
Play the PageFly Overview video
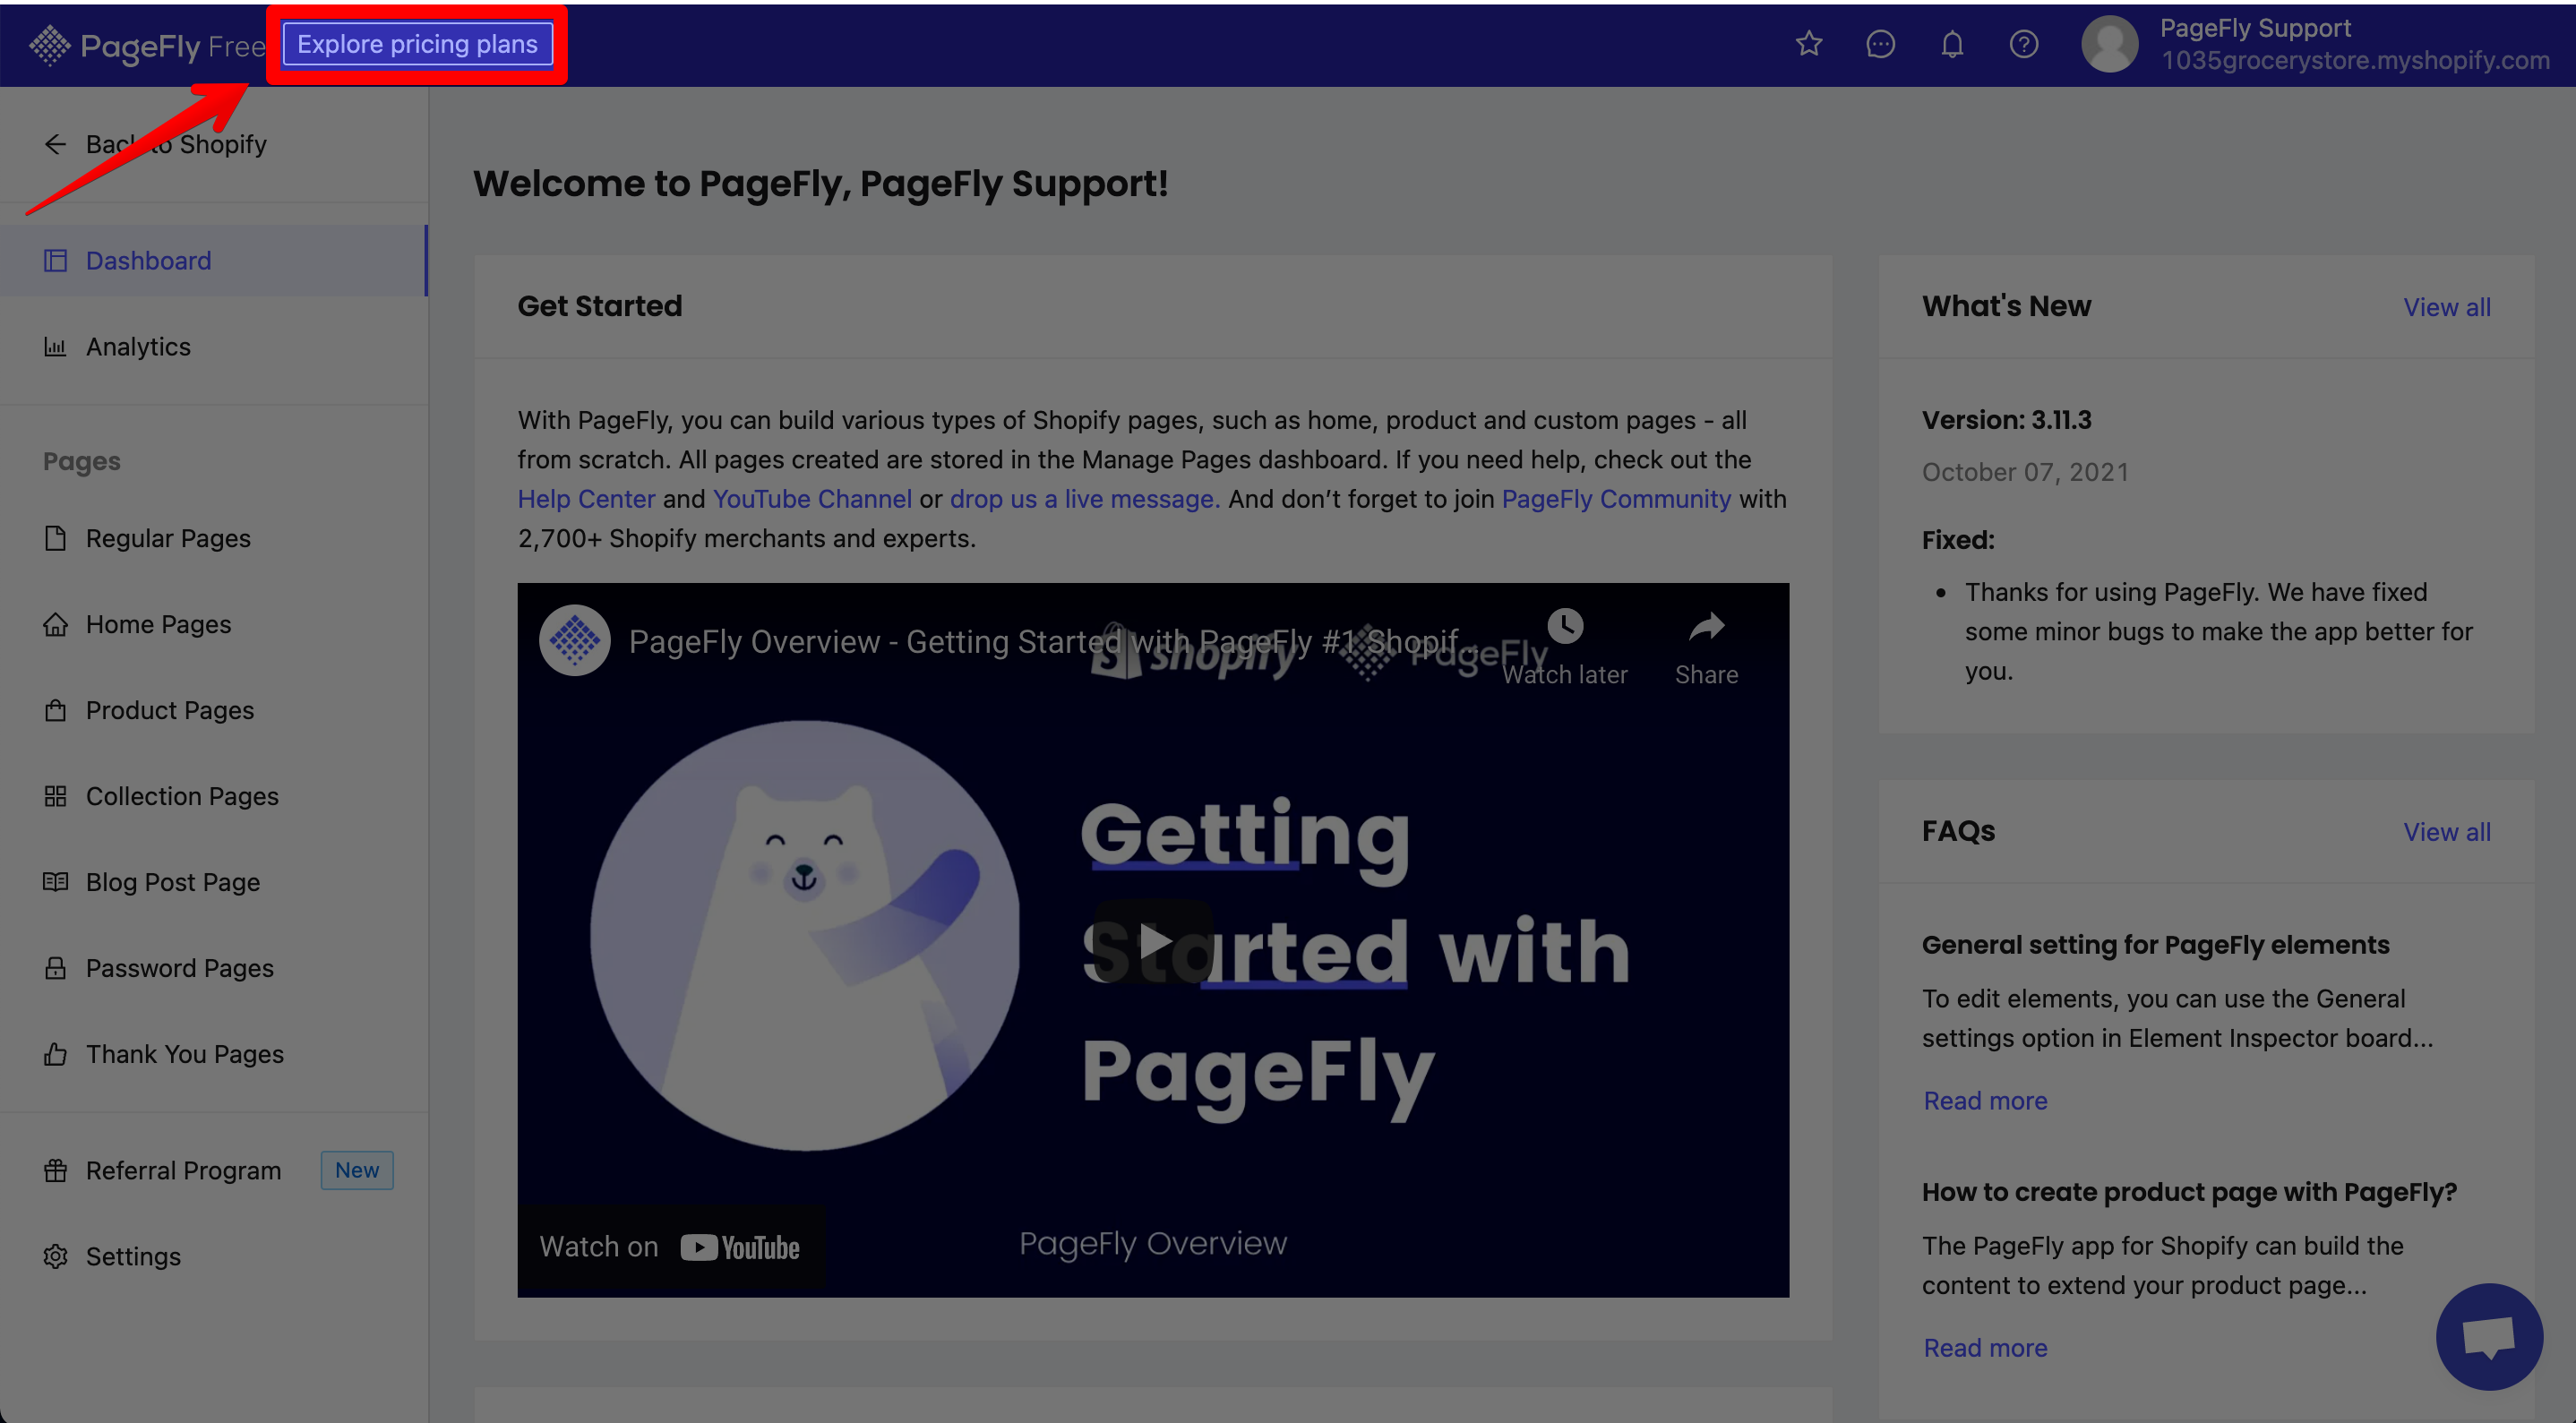pyautogui.click(x=1153, y=940)
